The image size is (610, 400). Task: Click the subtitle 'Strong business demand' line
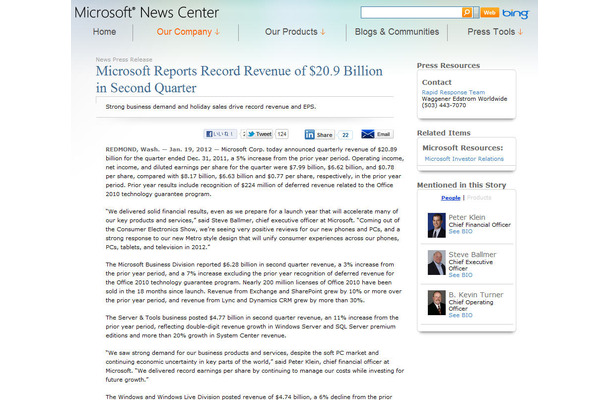[x=210, y=107]
